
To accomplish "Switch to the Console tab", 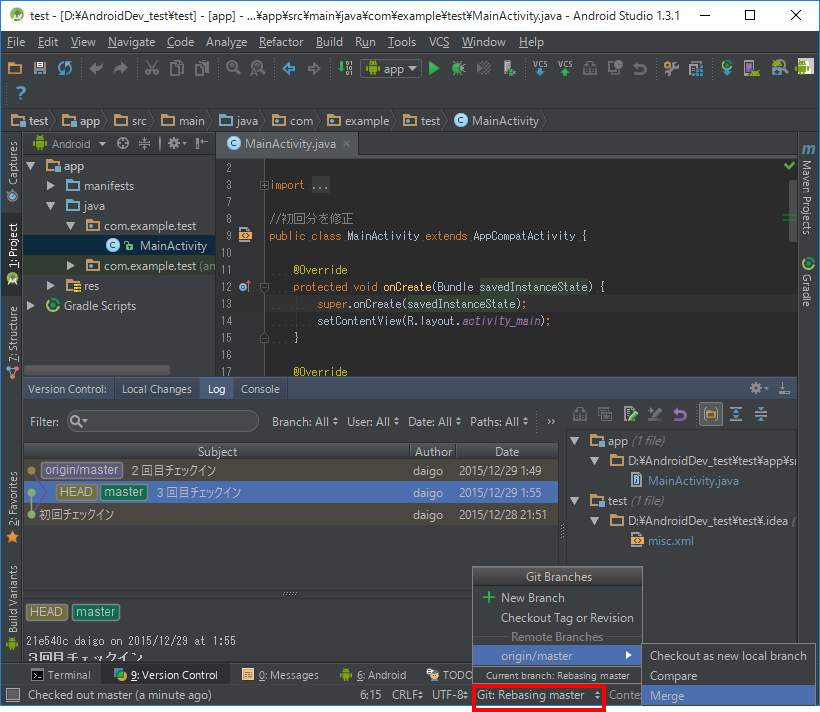I will [x=260, y=389].
